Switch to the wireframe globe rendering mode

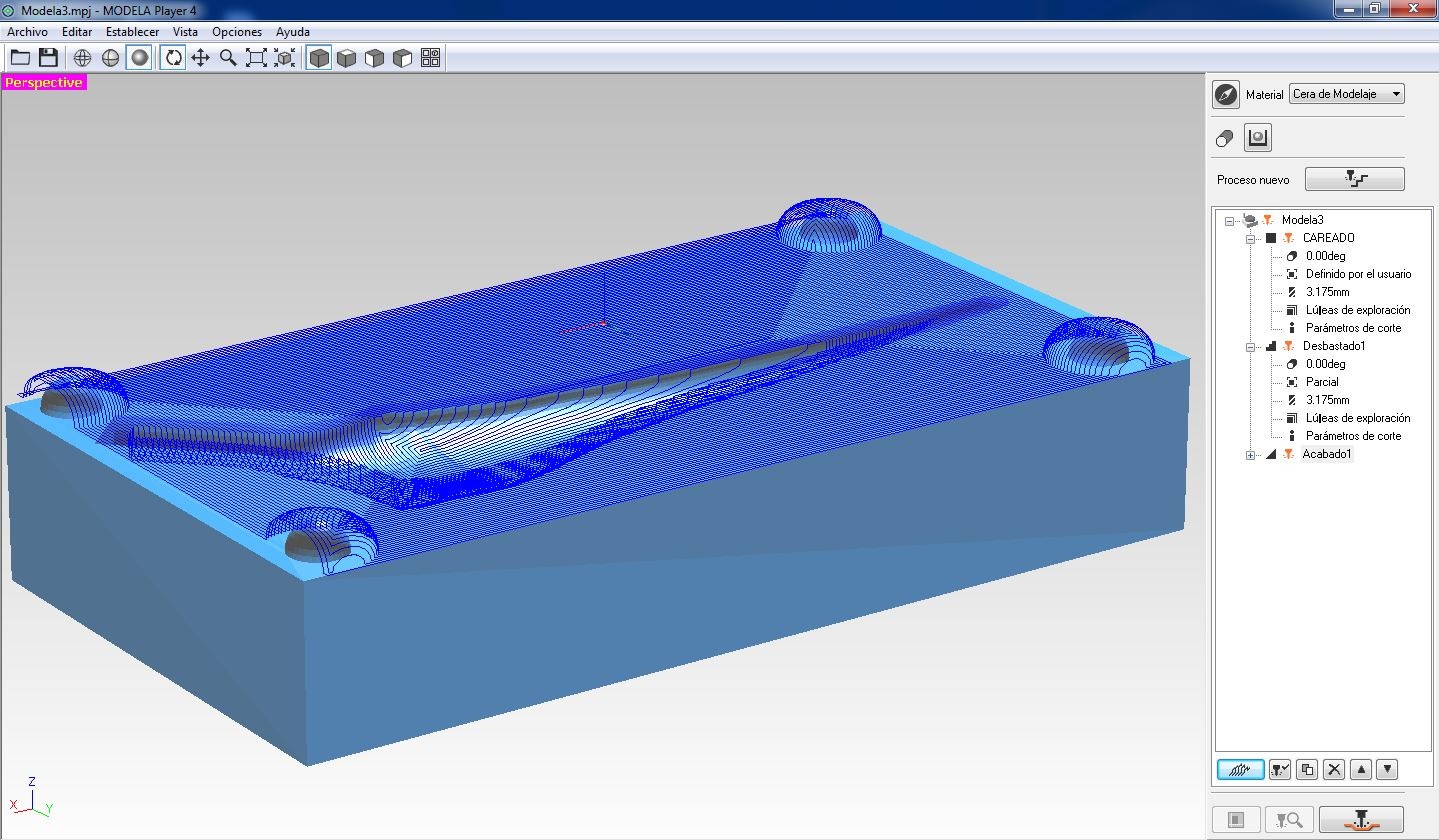pyautogui.click(x=83, y=58)
